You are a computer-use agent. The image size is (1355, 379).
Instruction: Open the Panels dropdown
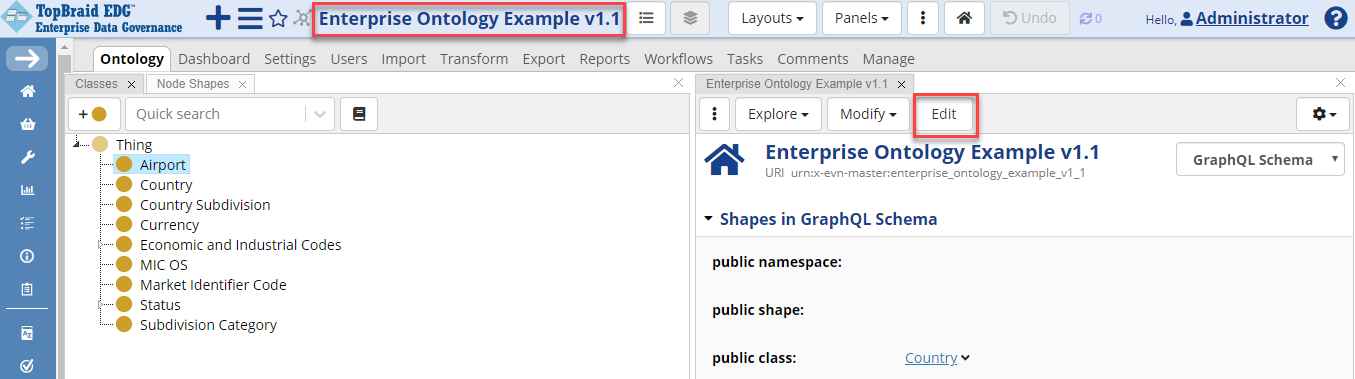click(x=862, y=18)
